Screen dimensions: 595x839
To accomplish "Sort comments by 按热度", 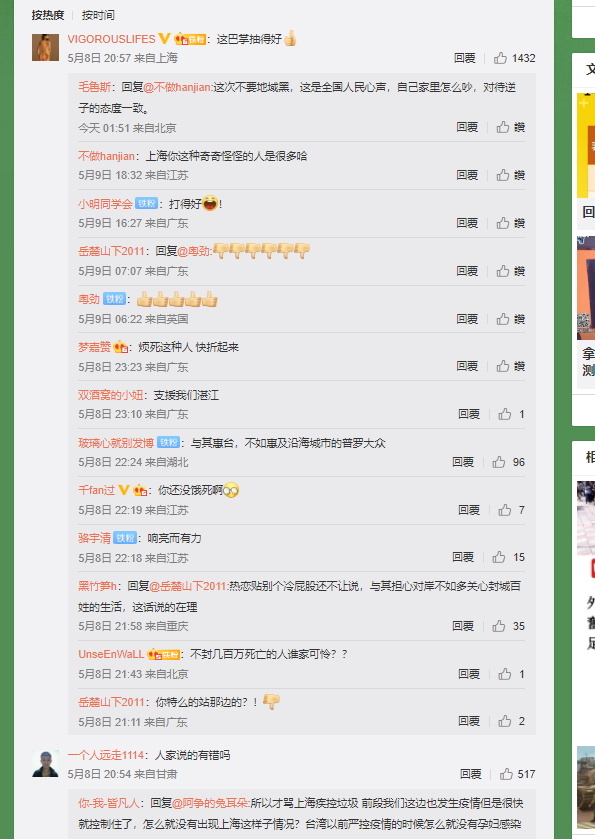I will [48, 15].
